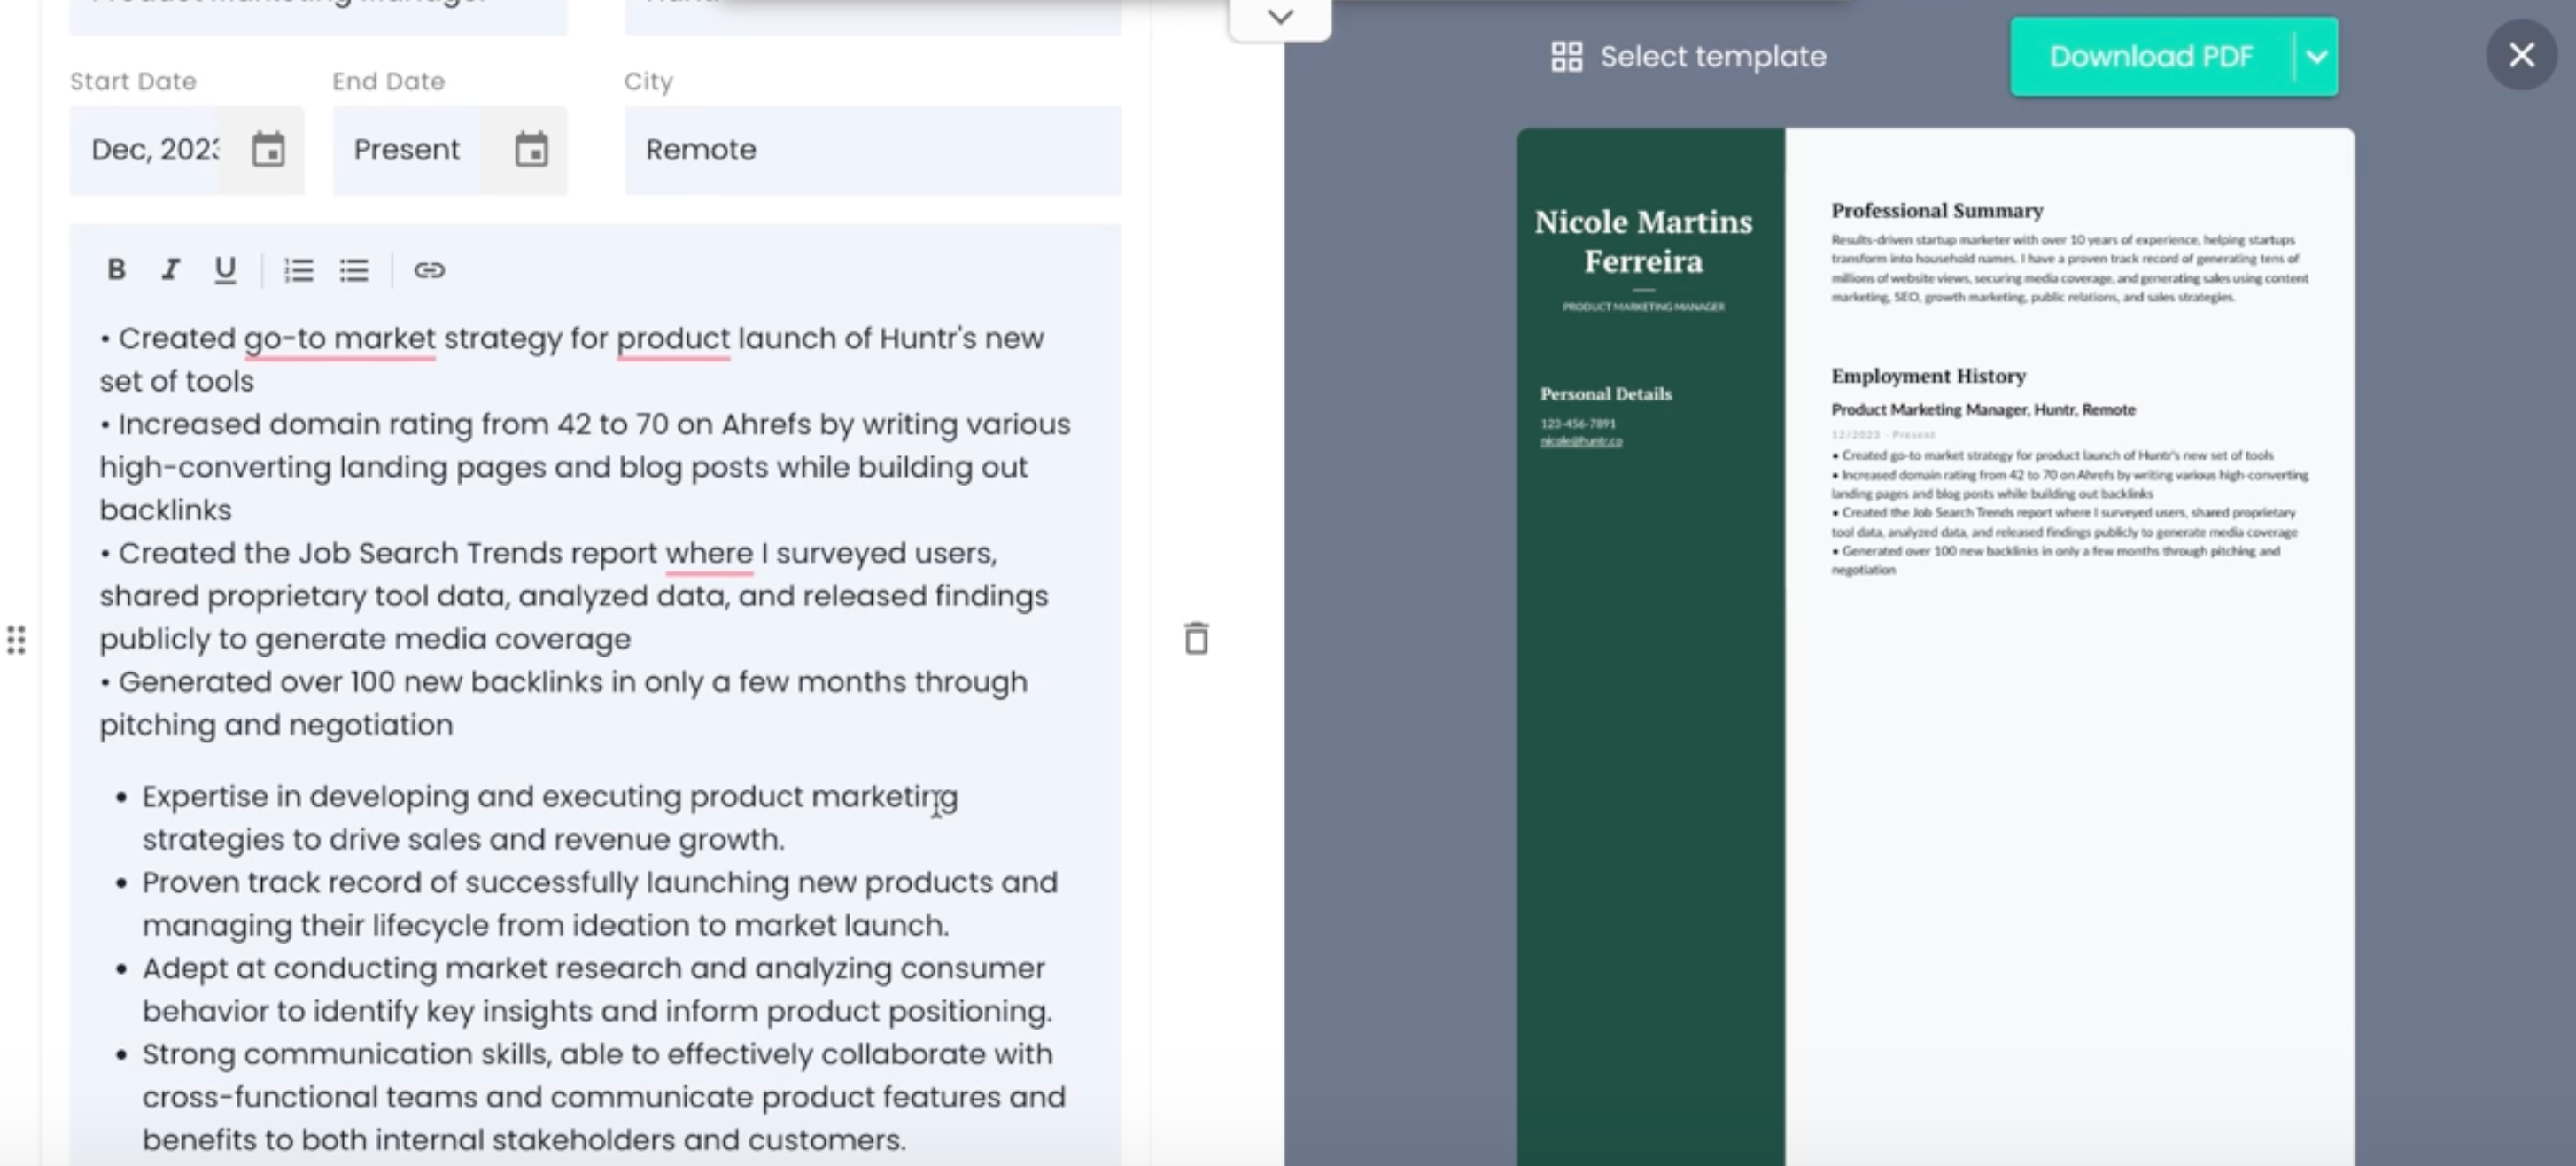Toggle bold formatting in the editor
The height and width of the screenshot is (1166, 2576).
116,269
